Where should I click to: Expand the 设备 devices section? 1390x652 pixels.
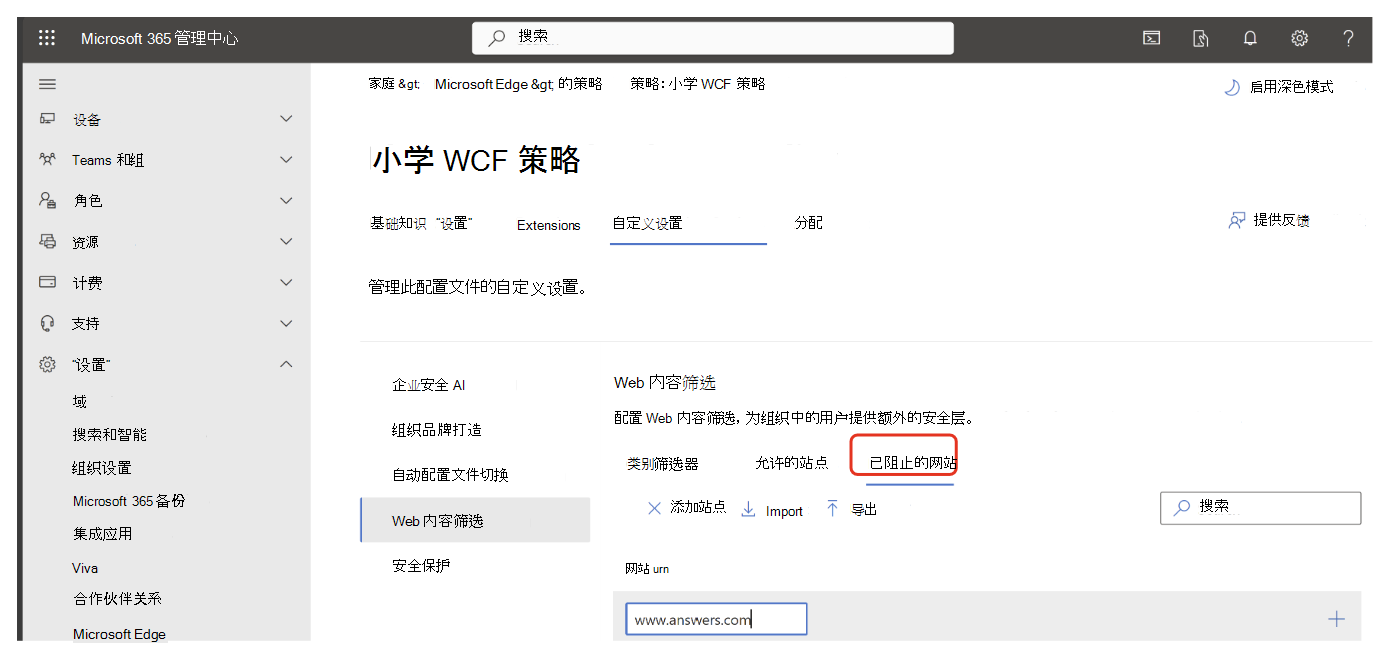286,118
